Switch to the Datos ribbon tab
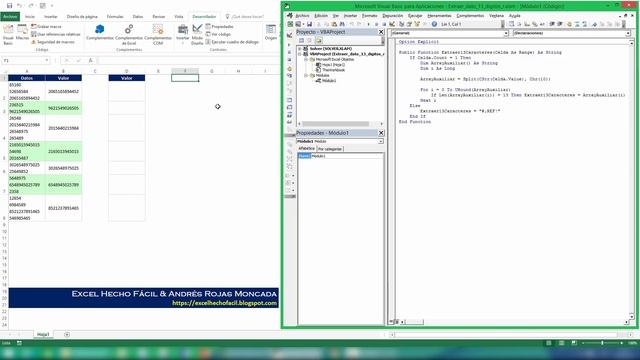This screenshot has height=360, width=640. (x=138, y=17)
